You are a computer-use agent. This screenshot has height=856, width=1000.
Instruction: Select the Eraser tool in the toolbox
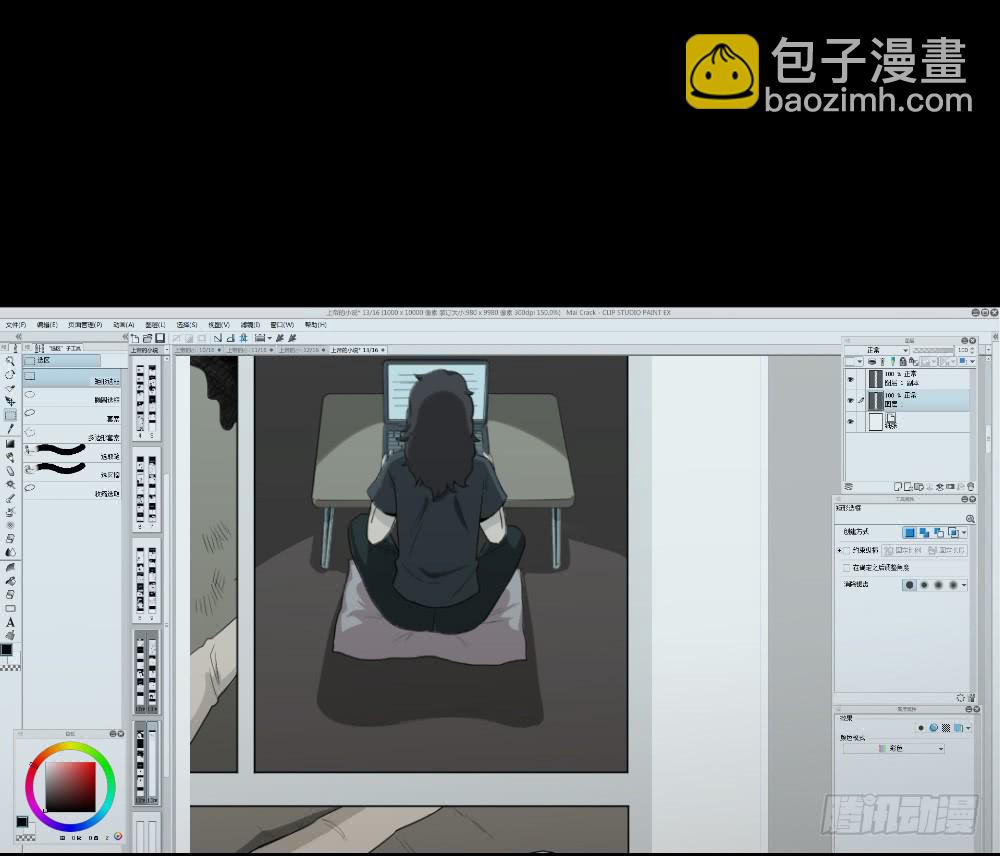[10, 470]
